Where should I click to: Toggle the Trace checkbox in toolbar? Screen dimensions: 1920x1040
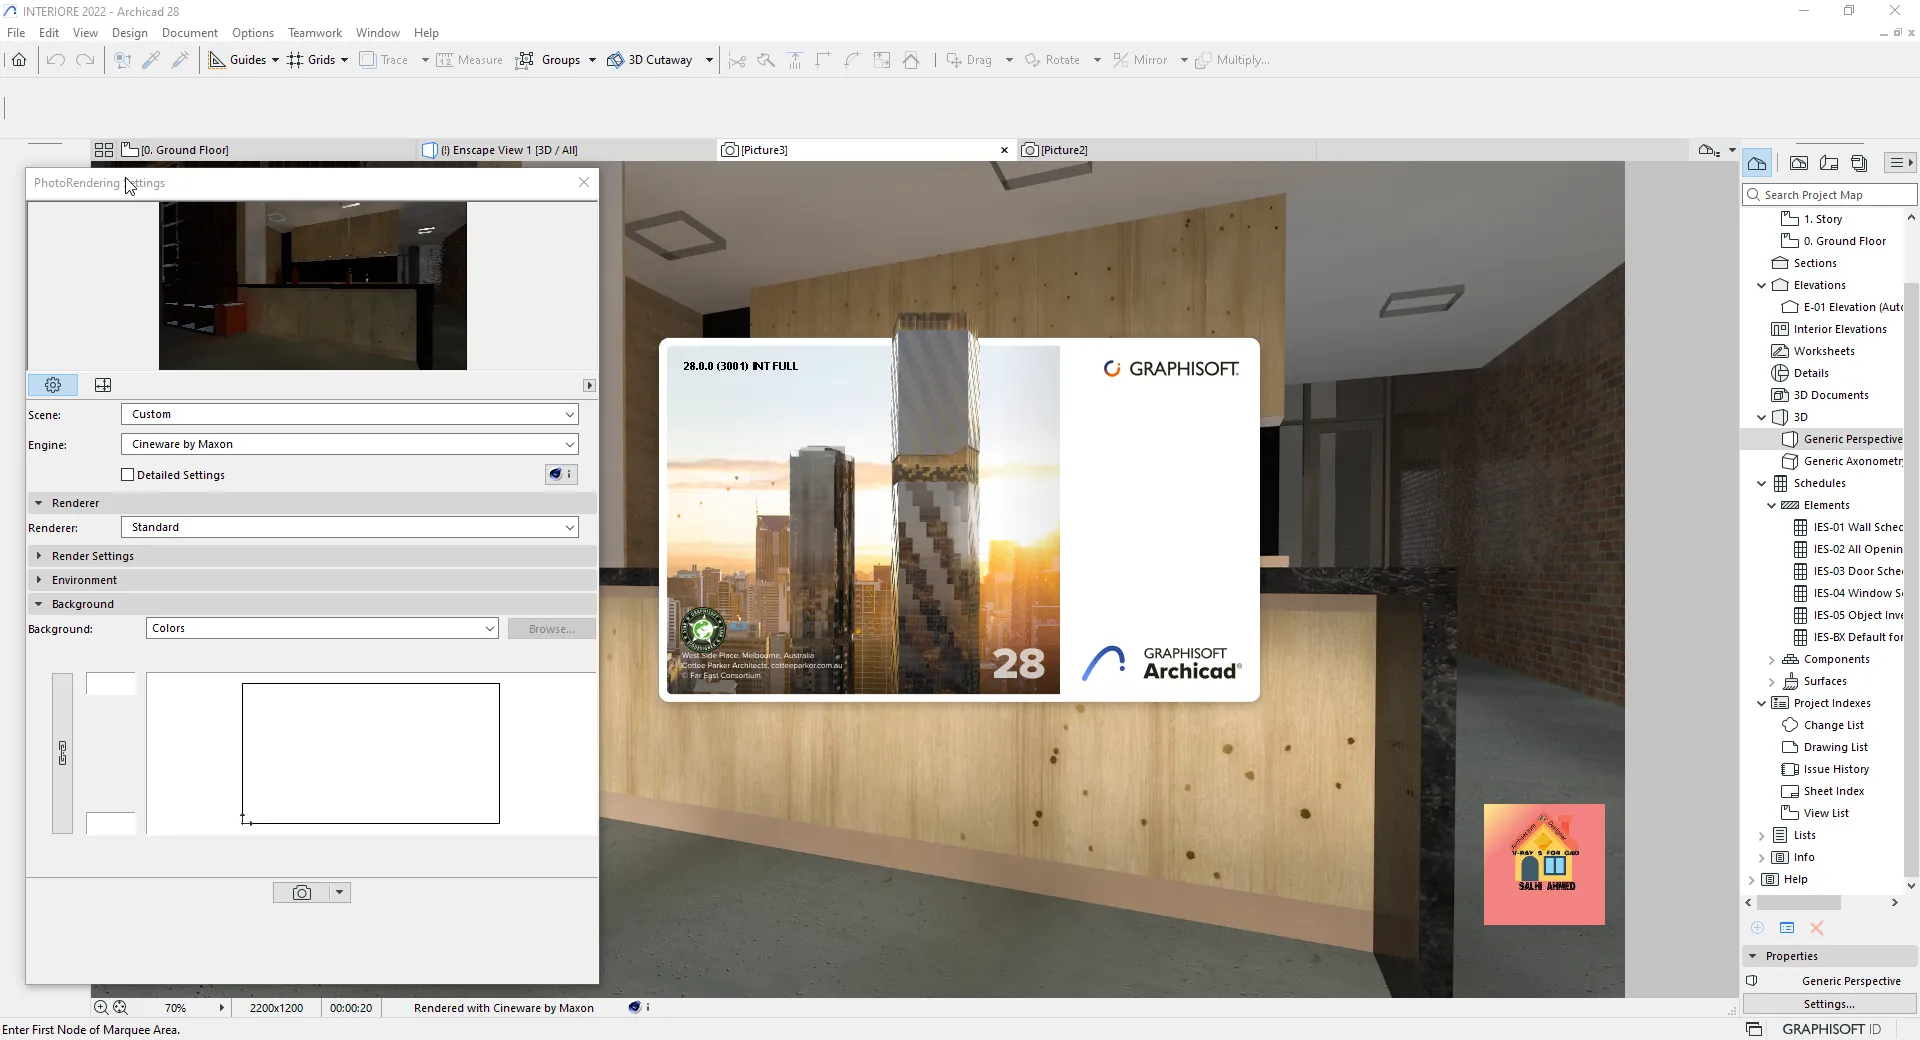pos(368,60)
